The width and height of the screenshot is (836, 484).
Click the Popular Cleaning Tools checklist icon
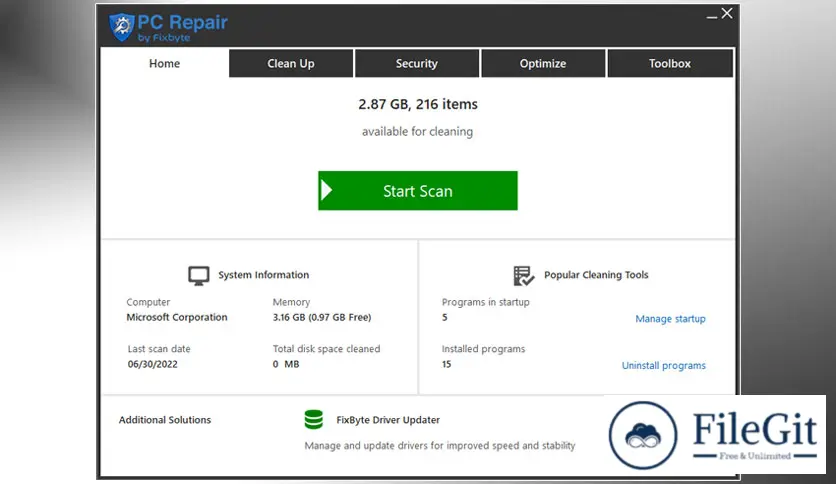[523, 276]
